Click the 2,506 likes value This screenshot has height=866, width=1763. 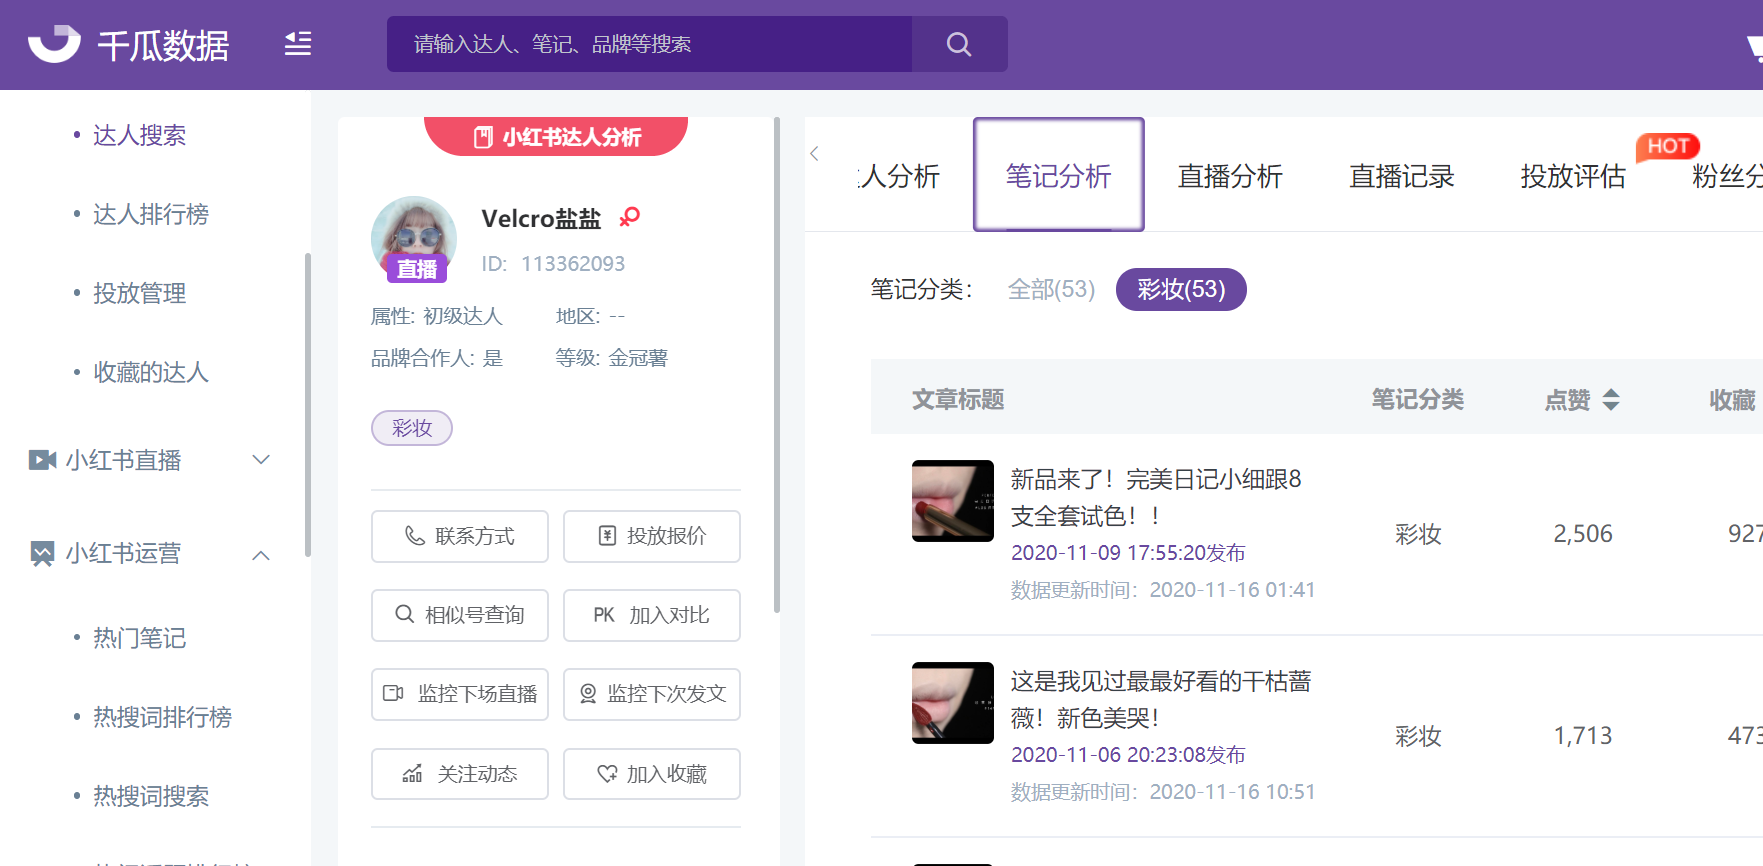[1583, 534]
